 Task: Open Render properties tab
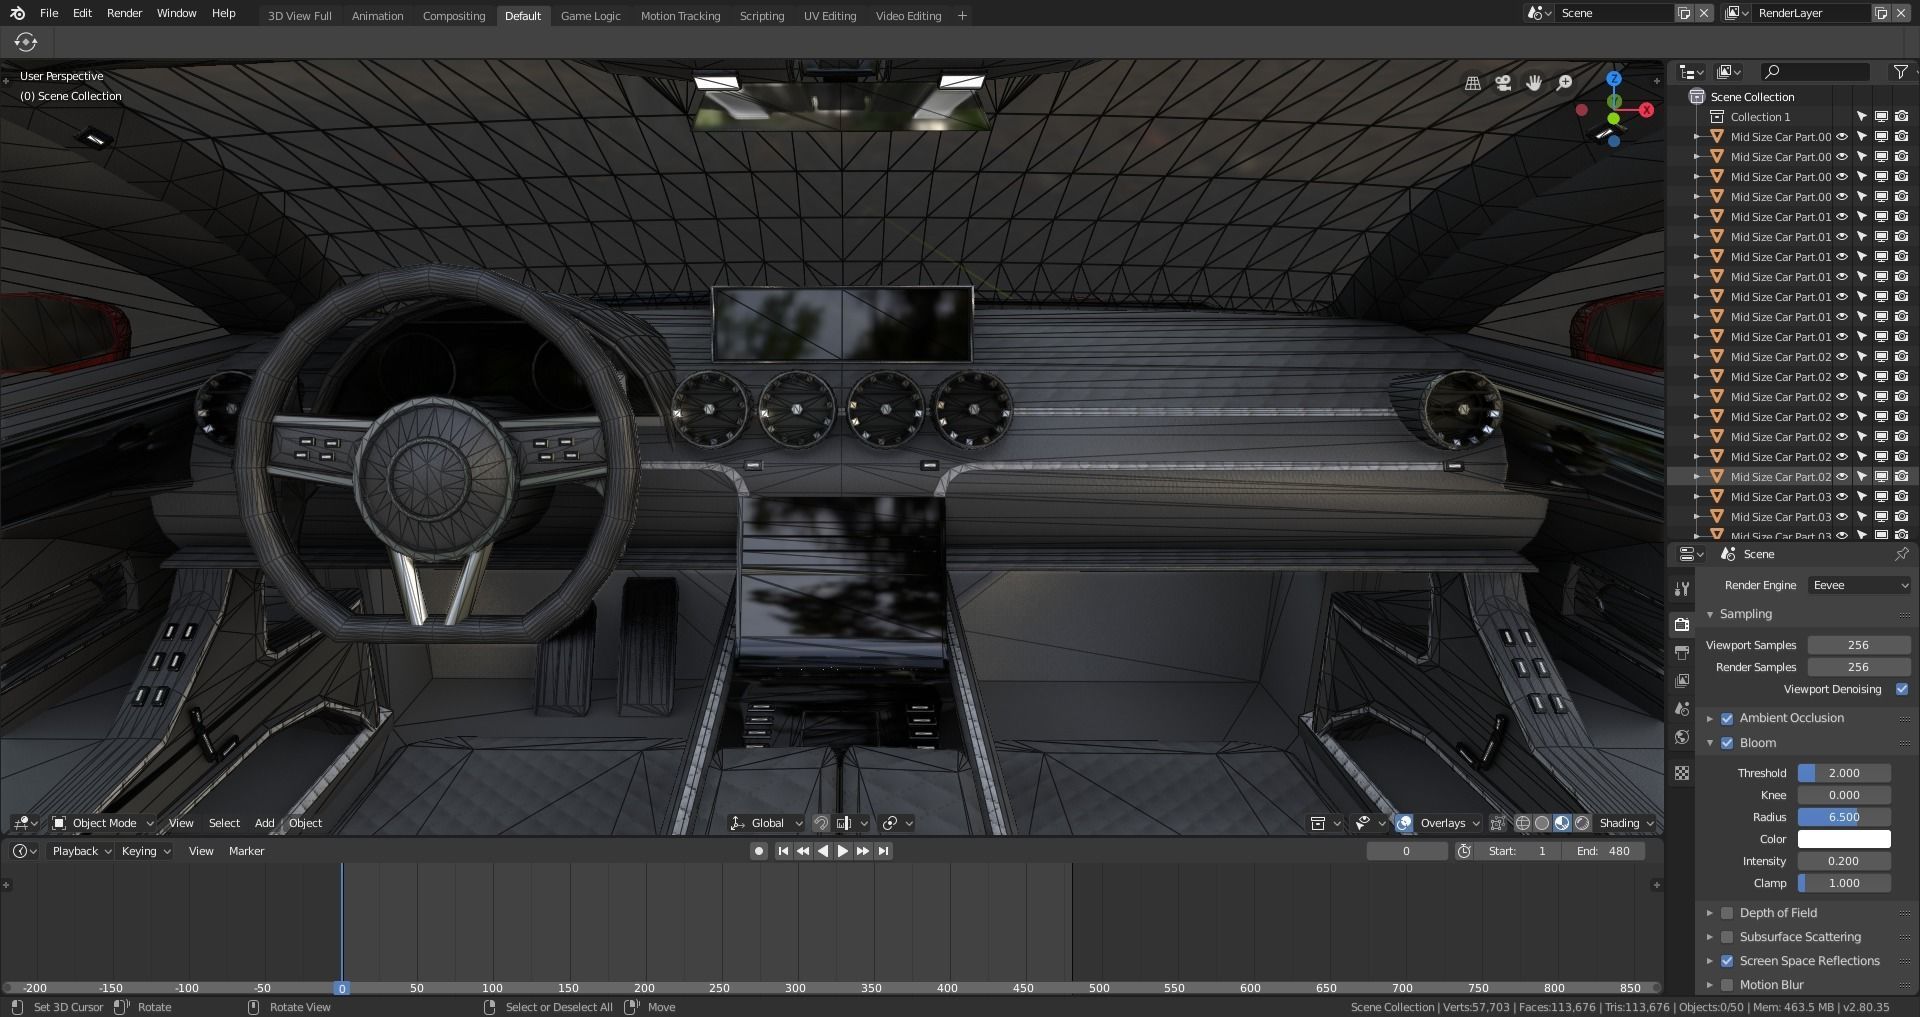(1682, 624)
